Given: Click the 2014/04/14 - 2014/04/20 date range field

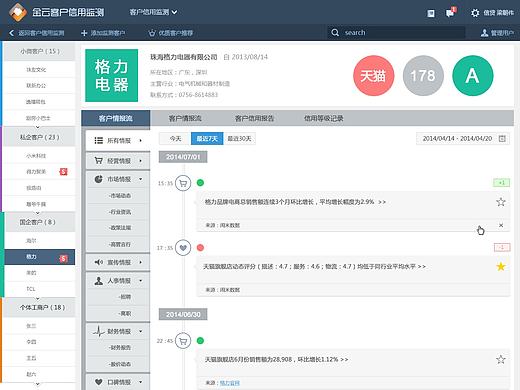Looking at the screenshot, I should point(463,138).
